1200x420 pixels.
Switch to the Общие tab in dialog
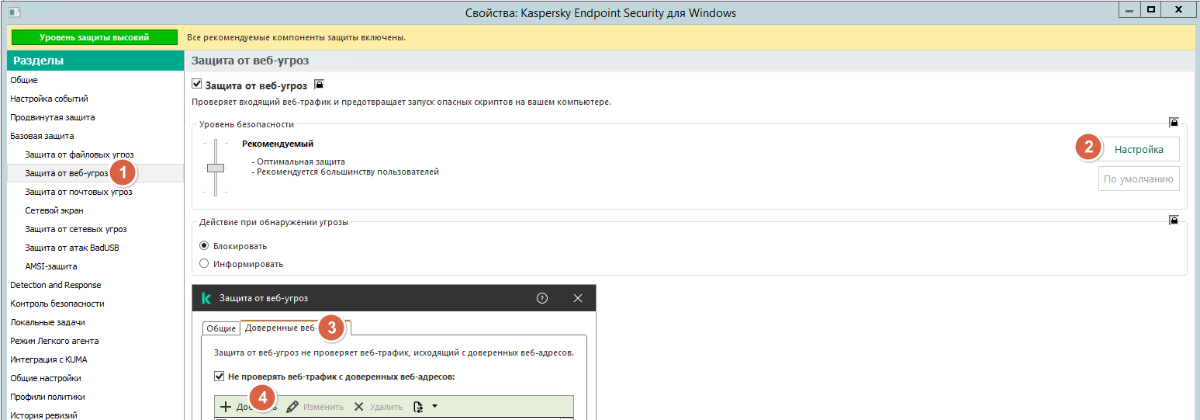tap(220, 328)
